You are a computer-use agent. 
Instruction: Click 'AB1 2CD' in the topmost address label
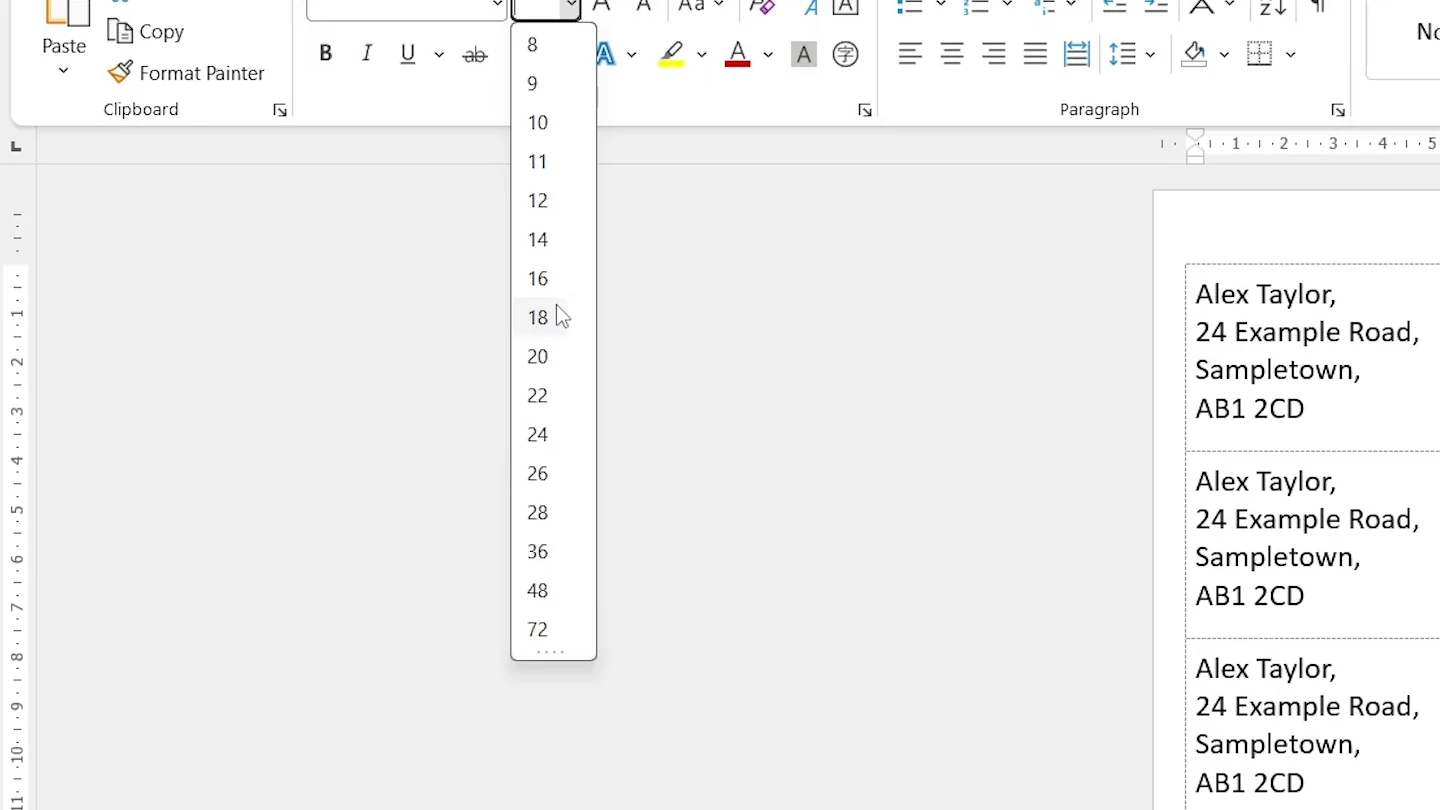[1250, 408]
